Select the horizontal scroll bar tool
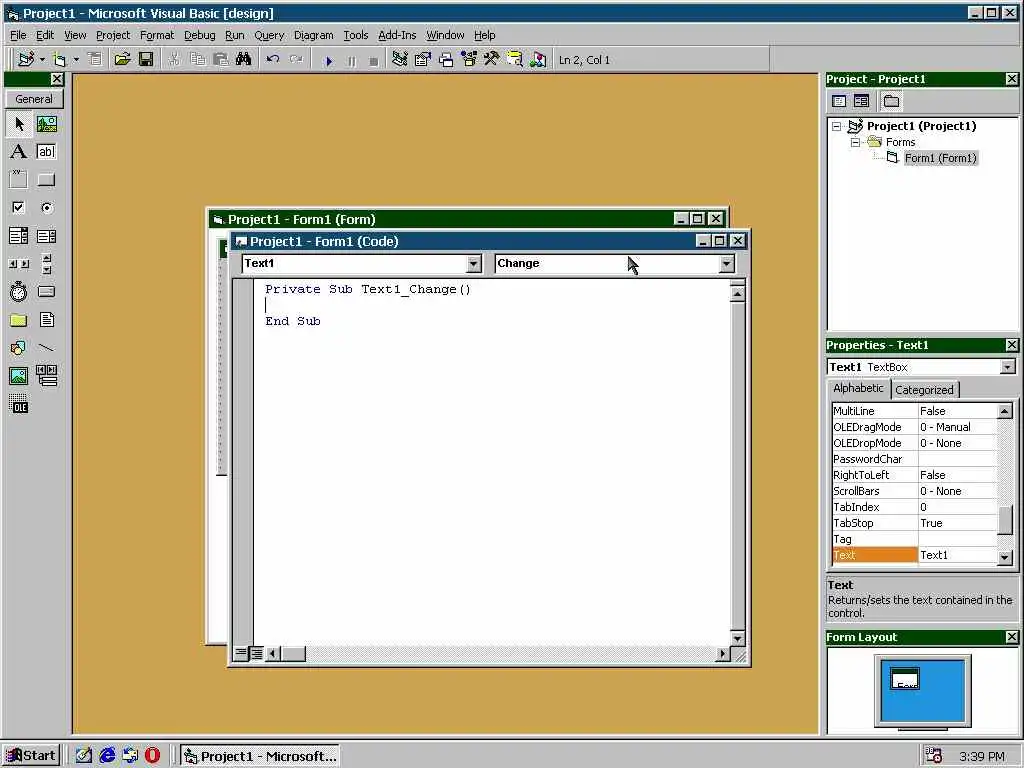Screen dimensions: 1024x768 pos(19,264)
